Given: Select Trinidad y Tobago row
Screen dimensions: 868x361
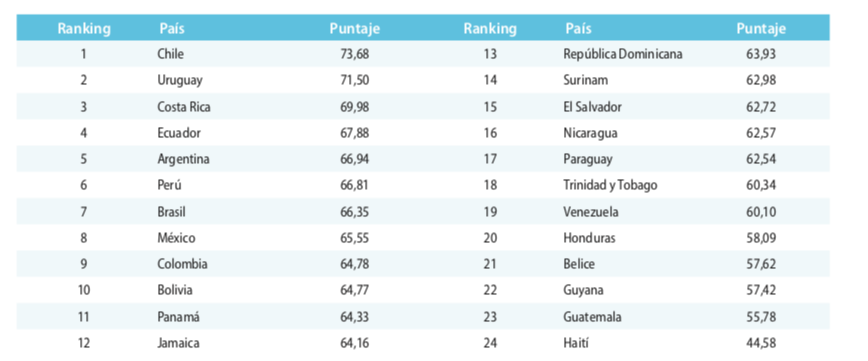Looking at the screenshot, I should pos(423,185).
